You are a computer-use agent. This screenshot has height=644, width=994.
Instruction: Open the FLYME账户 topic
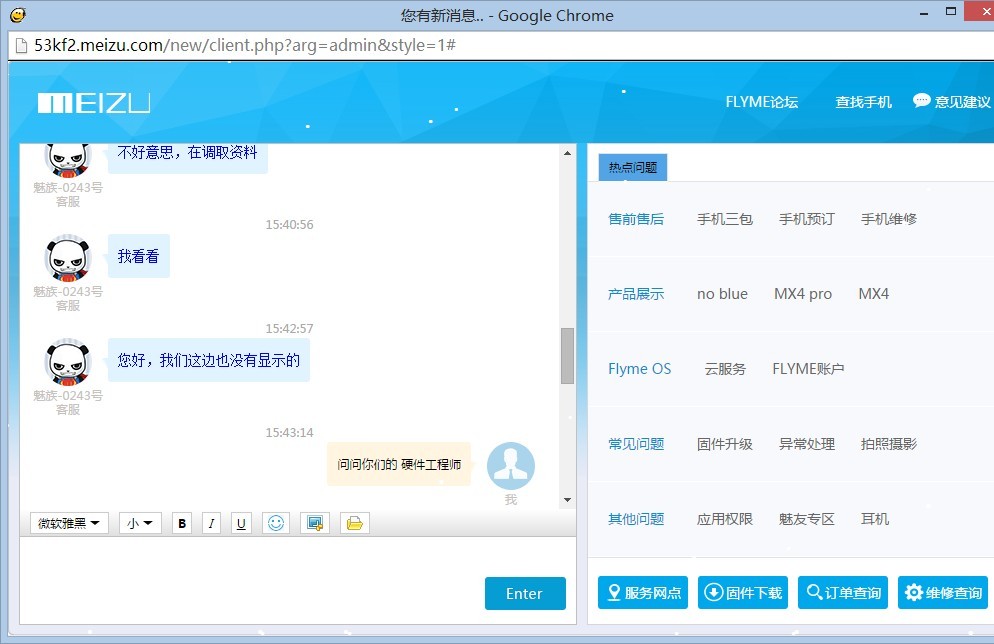click(x=808, y=369)
